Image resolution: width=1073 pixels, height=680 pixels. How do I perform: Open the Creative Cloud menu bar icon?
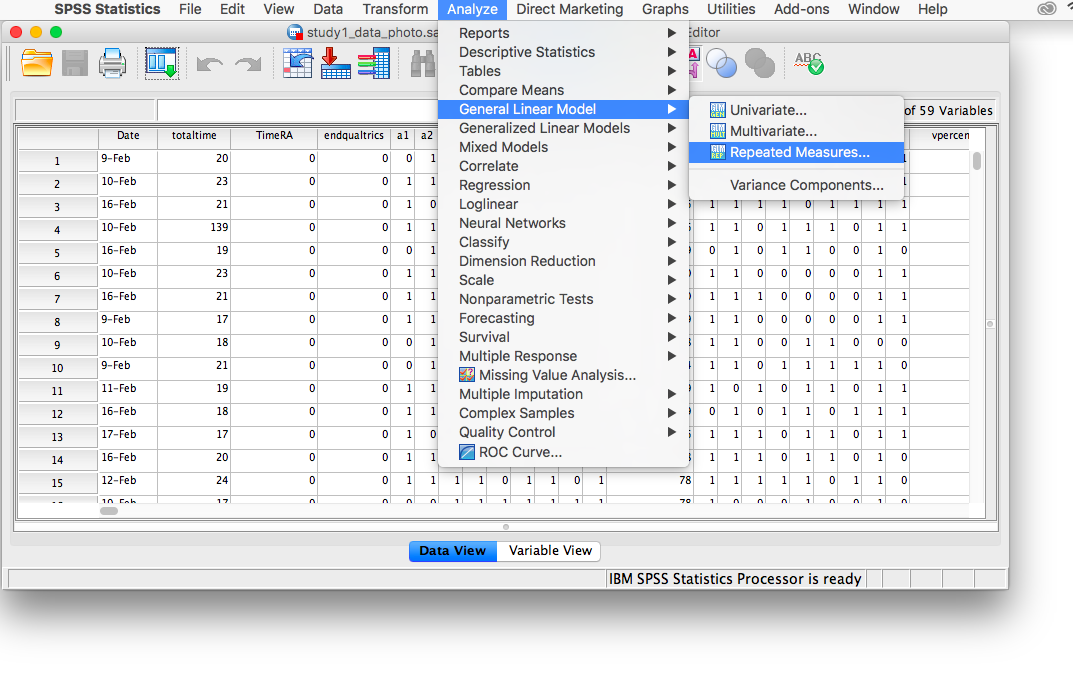tap(1046, 9)
